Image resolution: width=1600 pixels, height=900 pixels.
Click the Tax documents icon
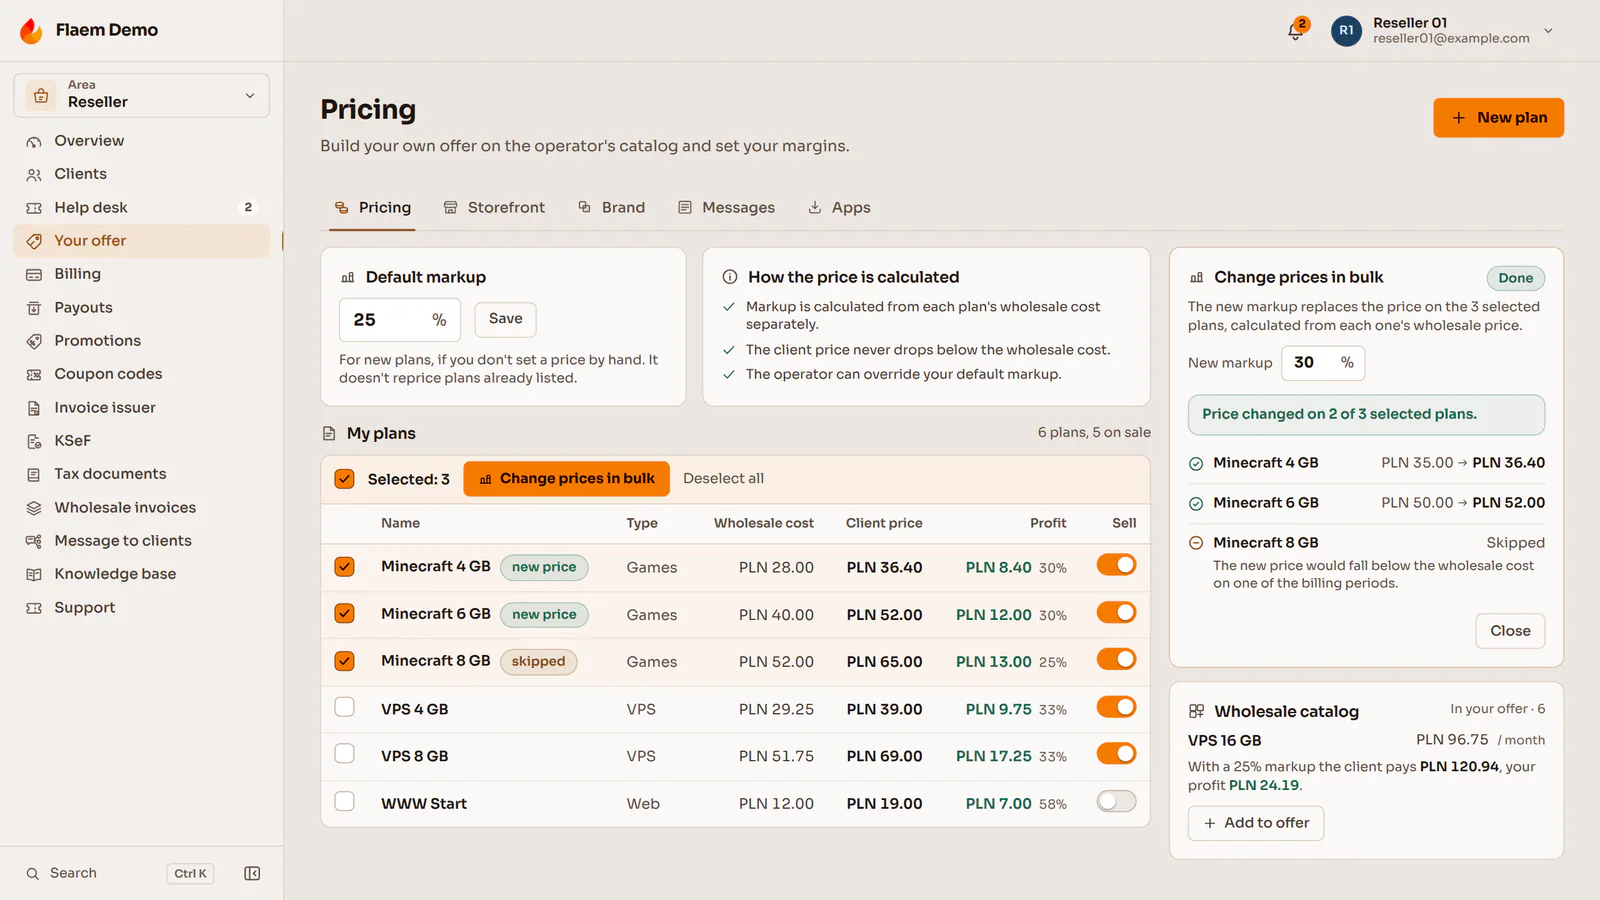34,474
